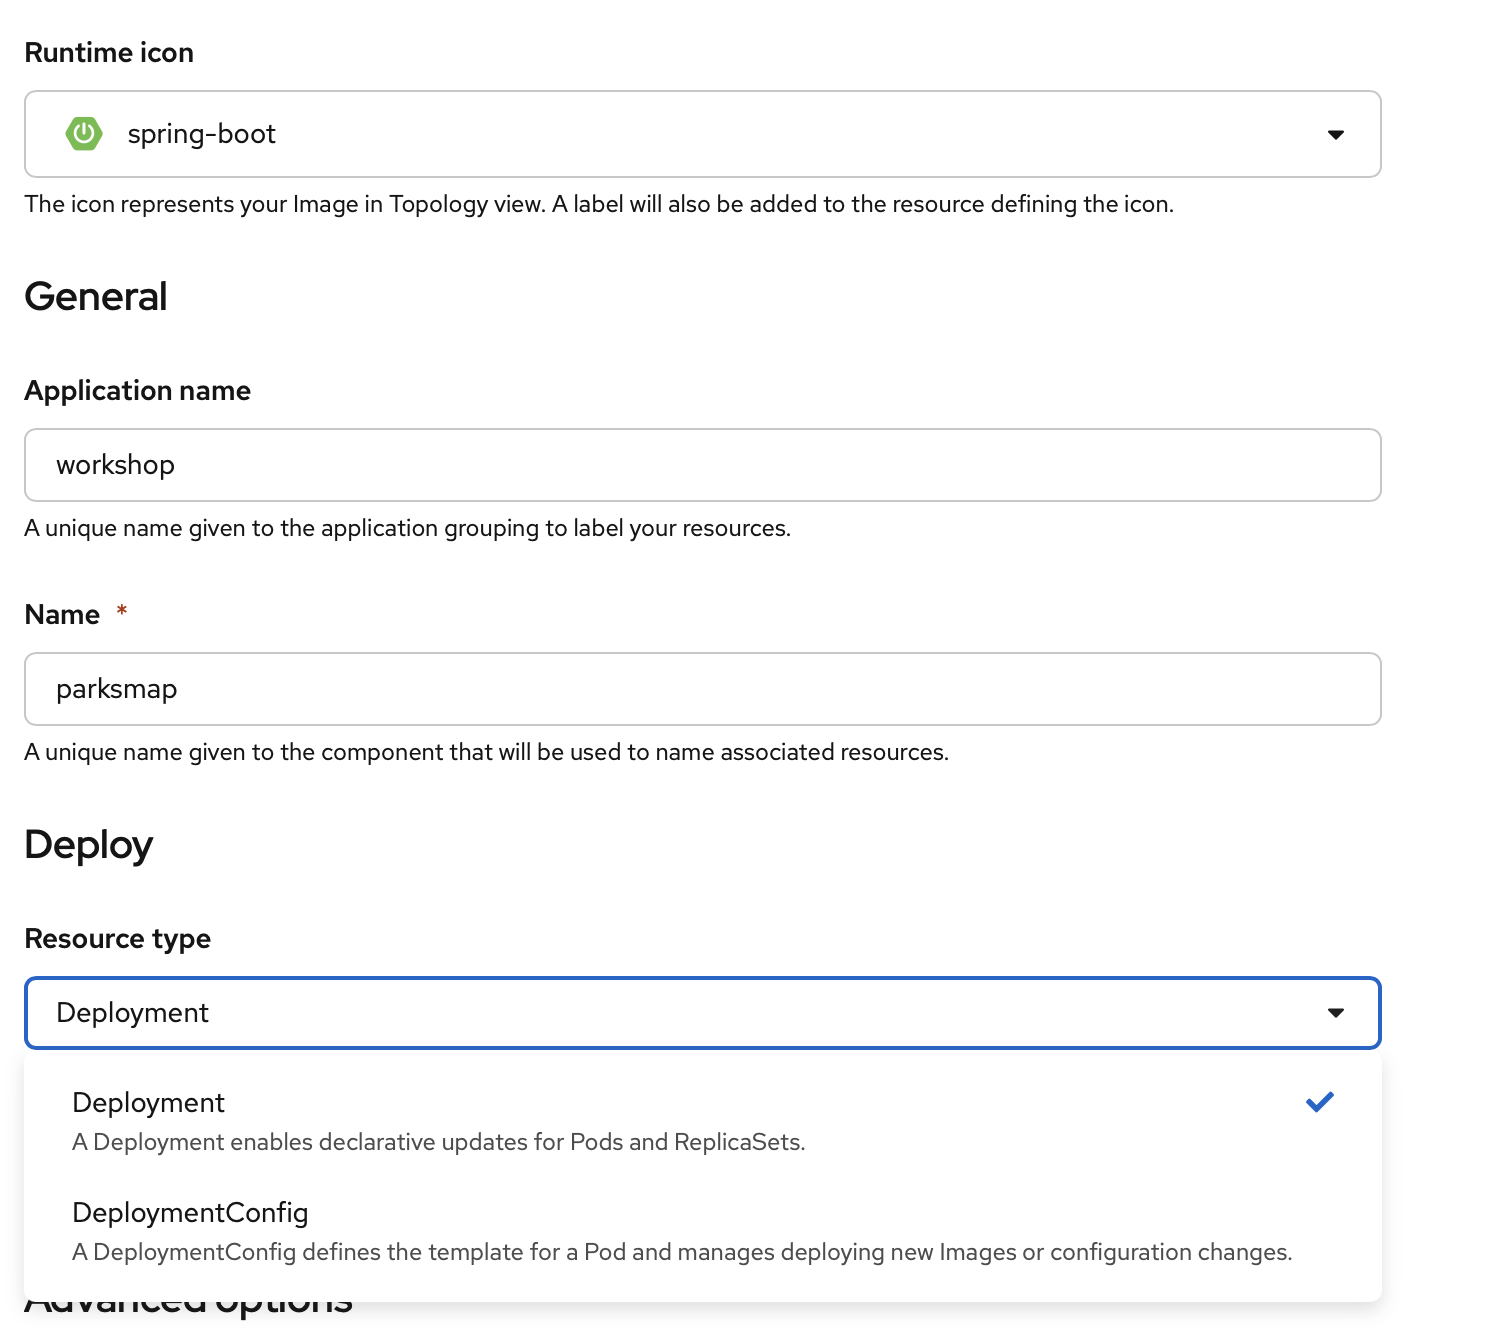This screenshot has height=1340, width=1494.
Task: Click the Application name field containing workshop
Action: pyautogui.click(x=702, y=465)
